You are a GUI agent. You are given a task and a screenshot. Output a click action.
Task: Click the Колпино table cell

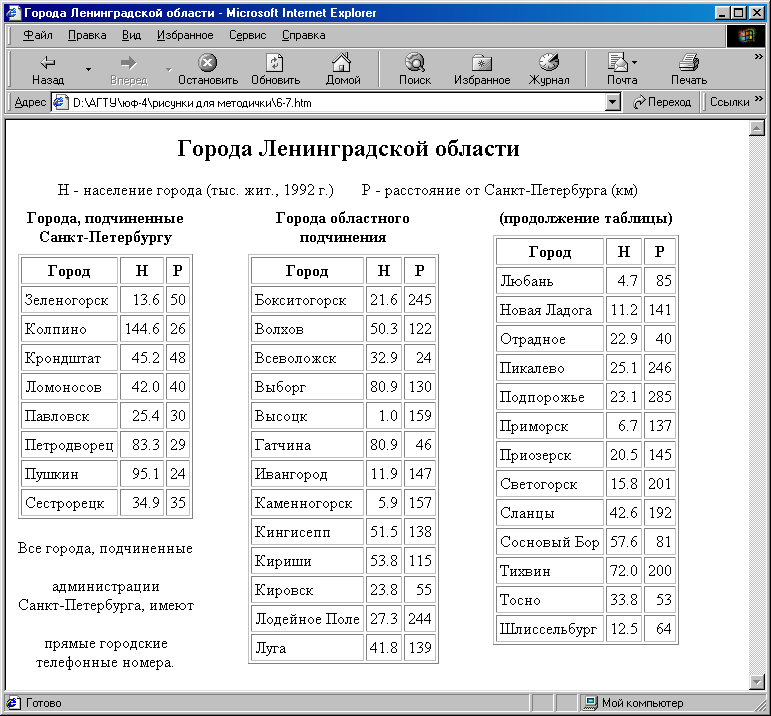(69, 329)
